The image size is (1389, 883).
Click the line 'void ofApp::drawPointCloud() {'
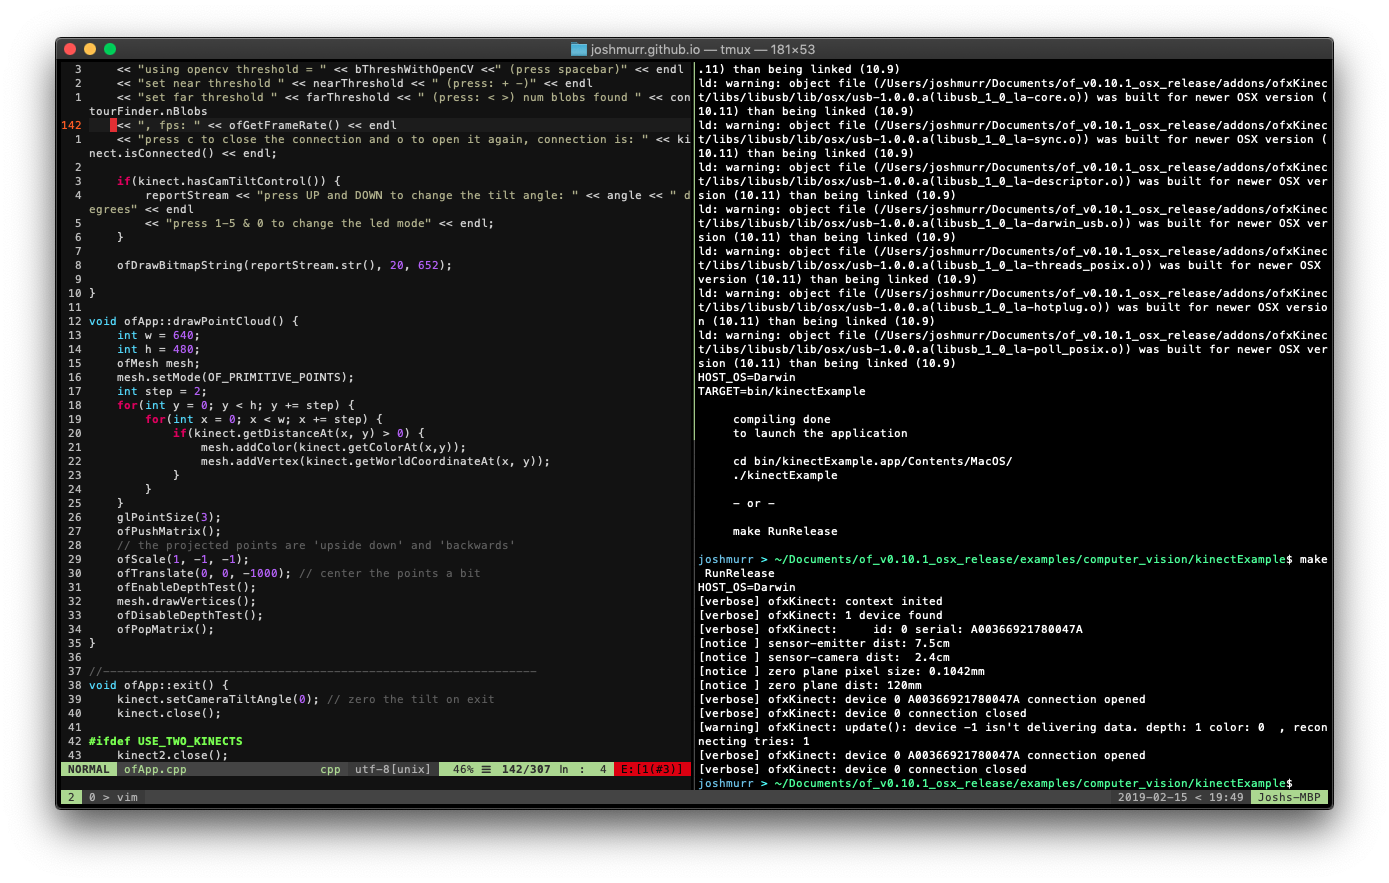coord(193,321)
